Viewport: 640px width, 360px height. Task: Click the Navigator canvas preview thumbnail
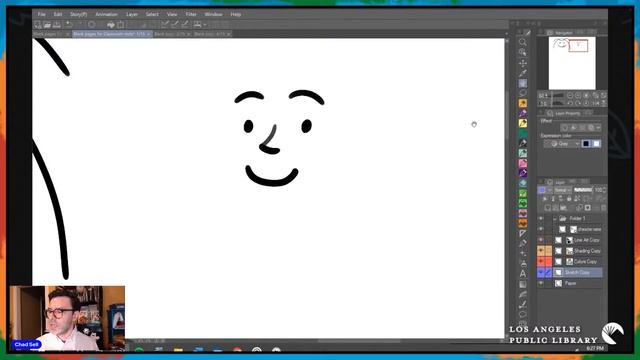[572, 63]
